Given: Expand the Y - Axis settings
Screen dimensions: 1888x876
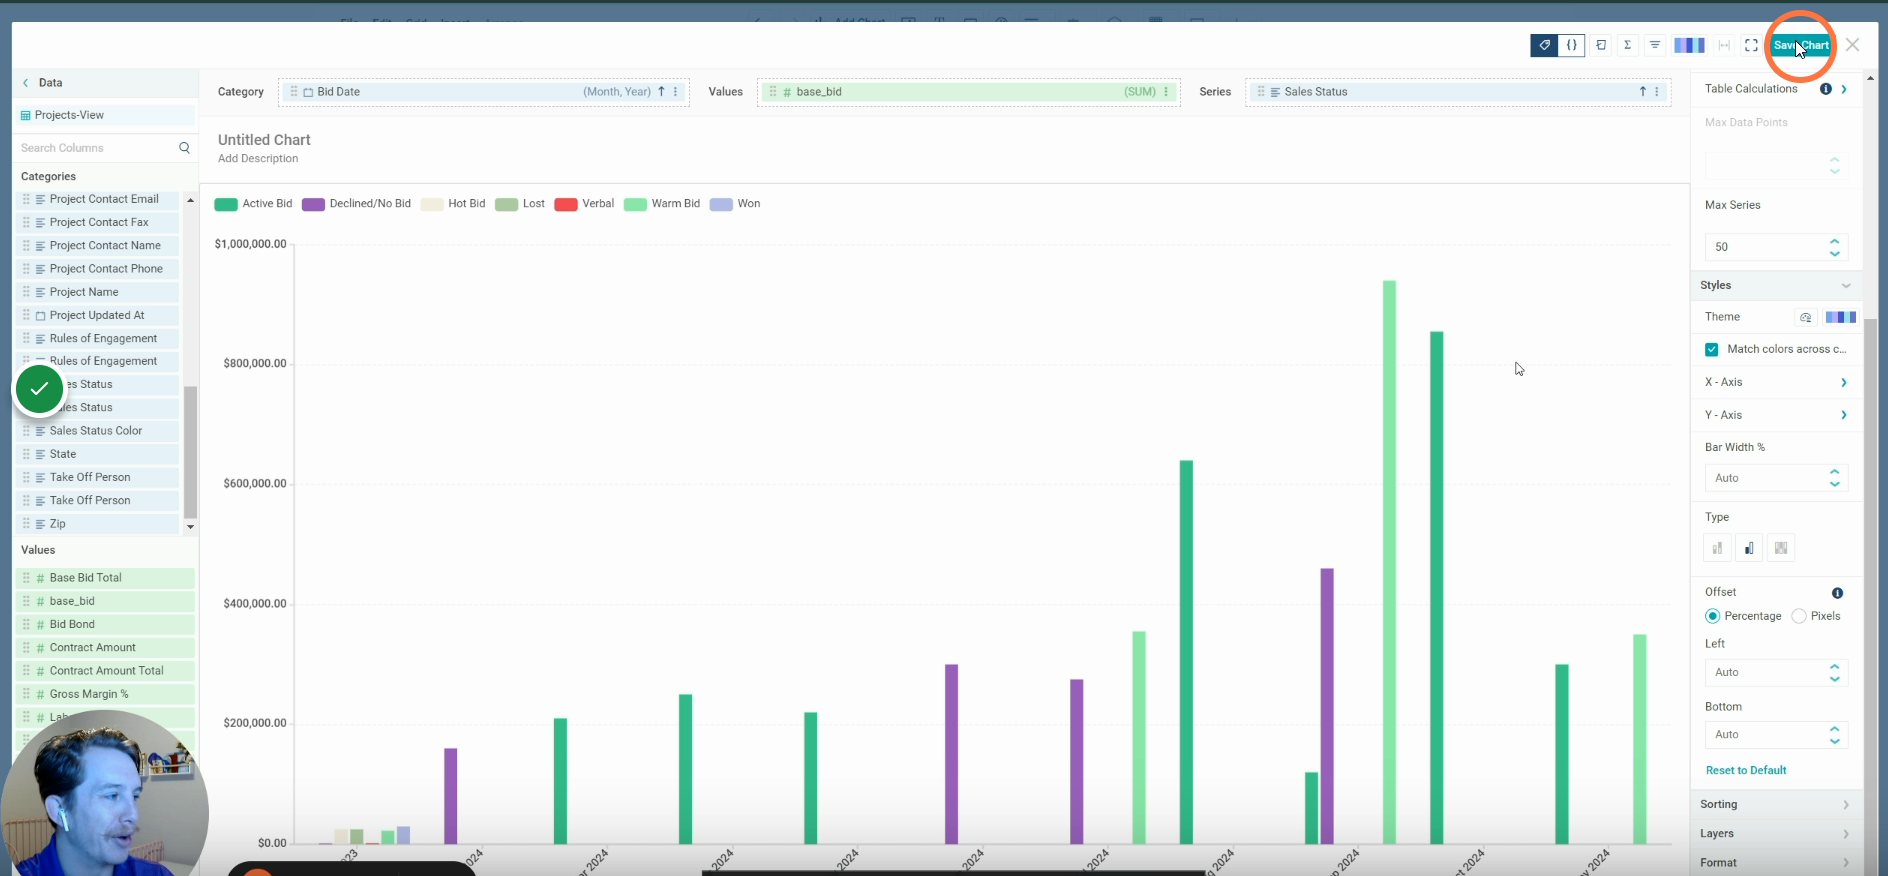Looking at the screenshot, I should [x=1844, y=415].
